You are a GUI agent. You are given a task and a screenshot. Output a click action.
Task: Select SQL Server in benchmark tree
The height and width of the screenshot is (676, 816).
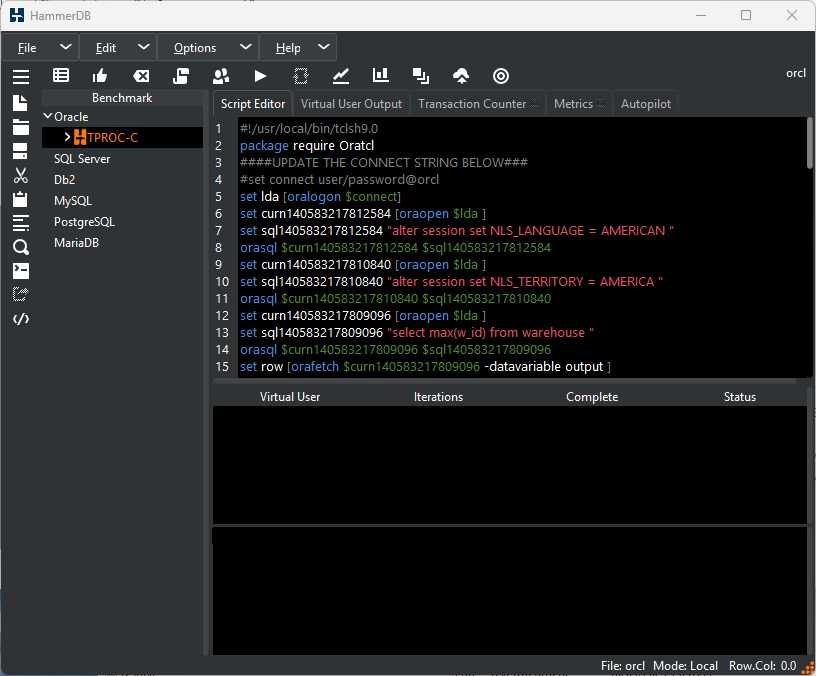pyautogui.click(x=82, y=159)
